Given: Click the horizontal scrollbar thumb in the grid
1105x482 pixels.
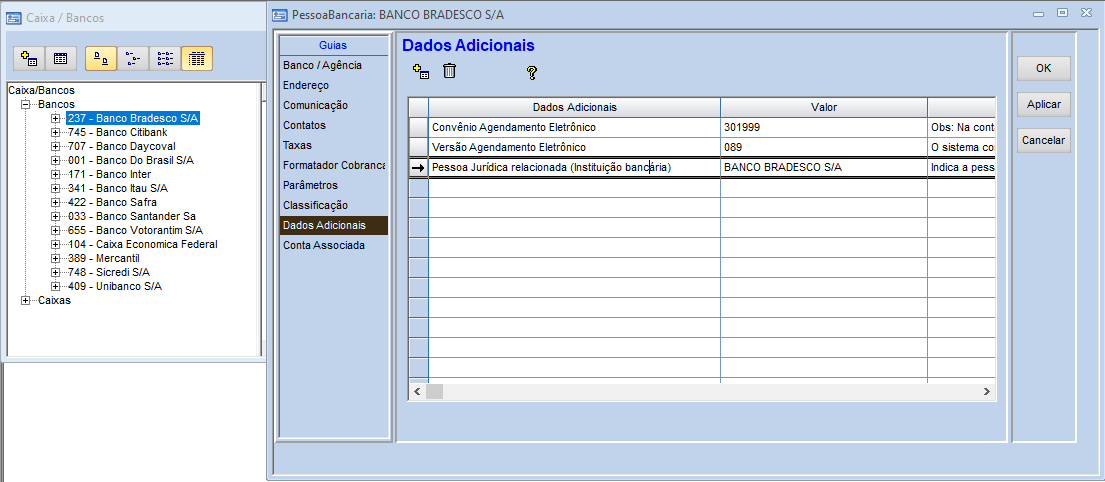Looking at the screenshot, I should tap(434, 392).
